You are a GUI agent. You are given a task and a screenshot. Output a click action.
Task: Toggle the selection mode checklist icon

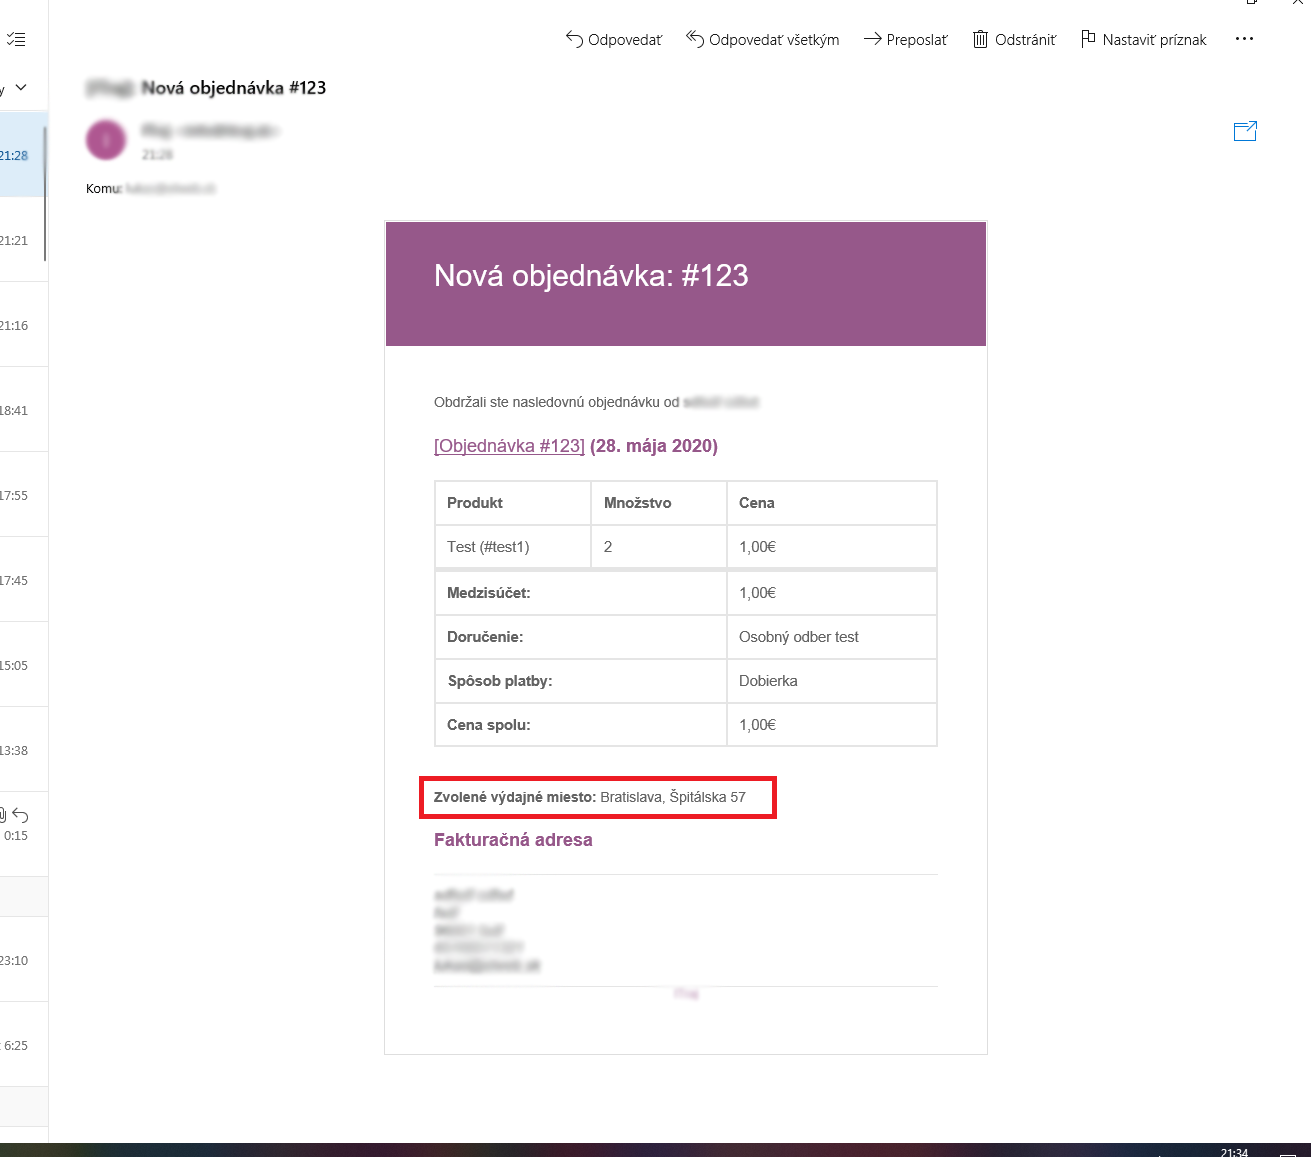(16, 40)
